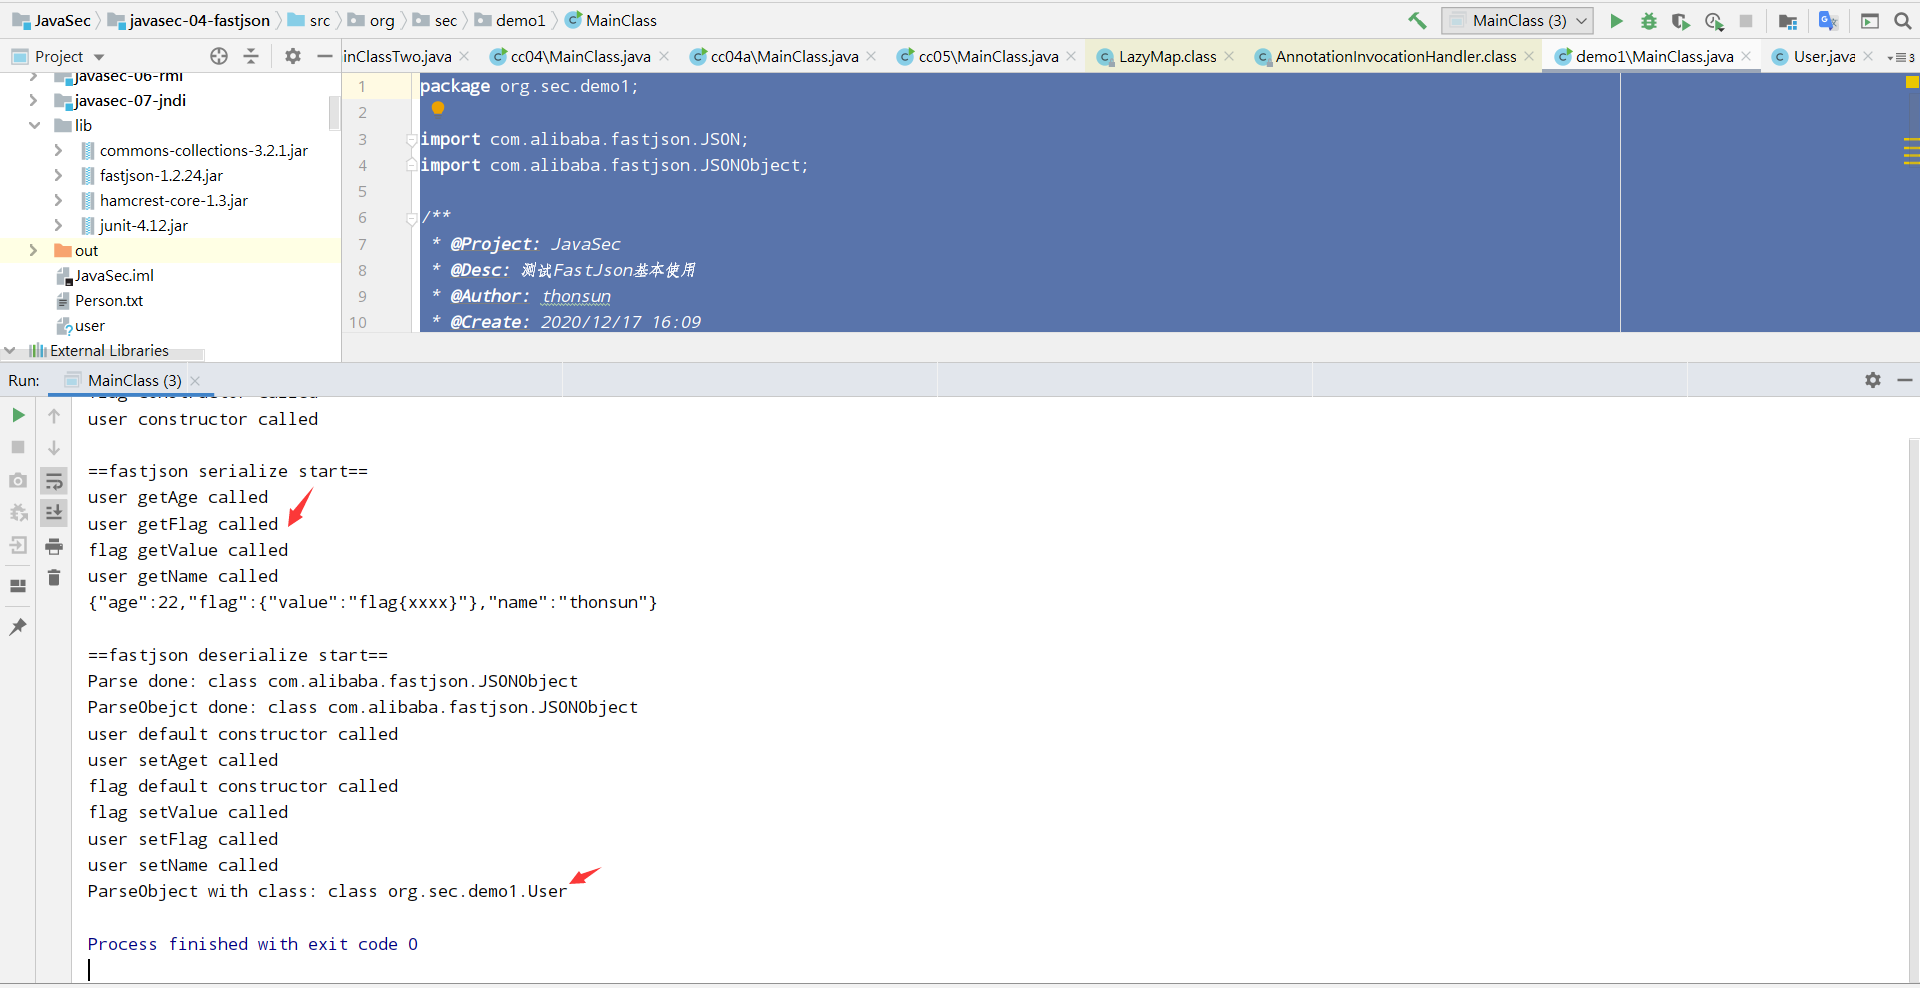Image resolution: width=1920 pixels, height=988 pixels.
Task: Switch to cc04a\MainClass.java tab
Action: point(783,56)
